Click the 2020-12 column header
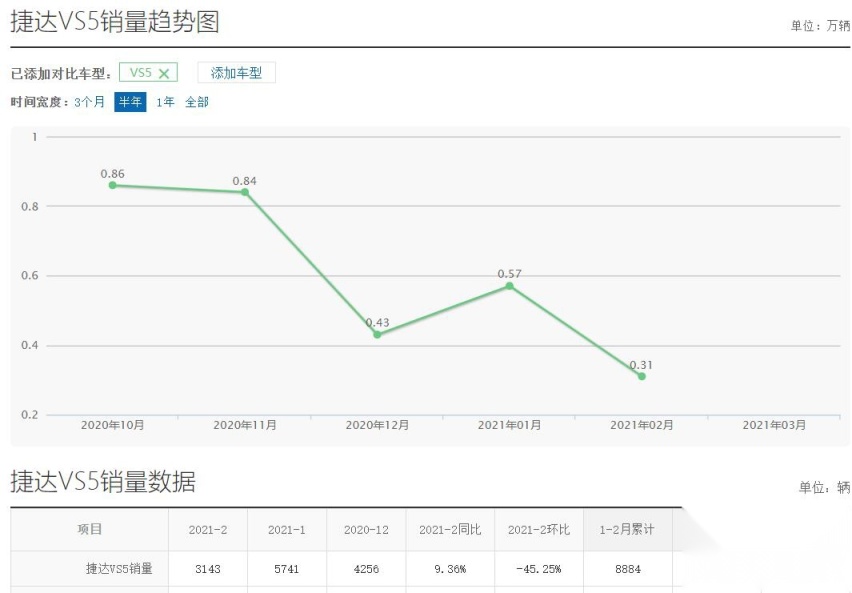 (366, 530)
